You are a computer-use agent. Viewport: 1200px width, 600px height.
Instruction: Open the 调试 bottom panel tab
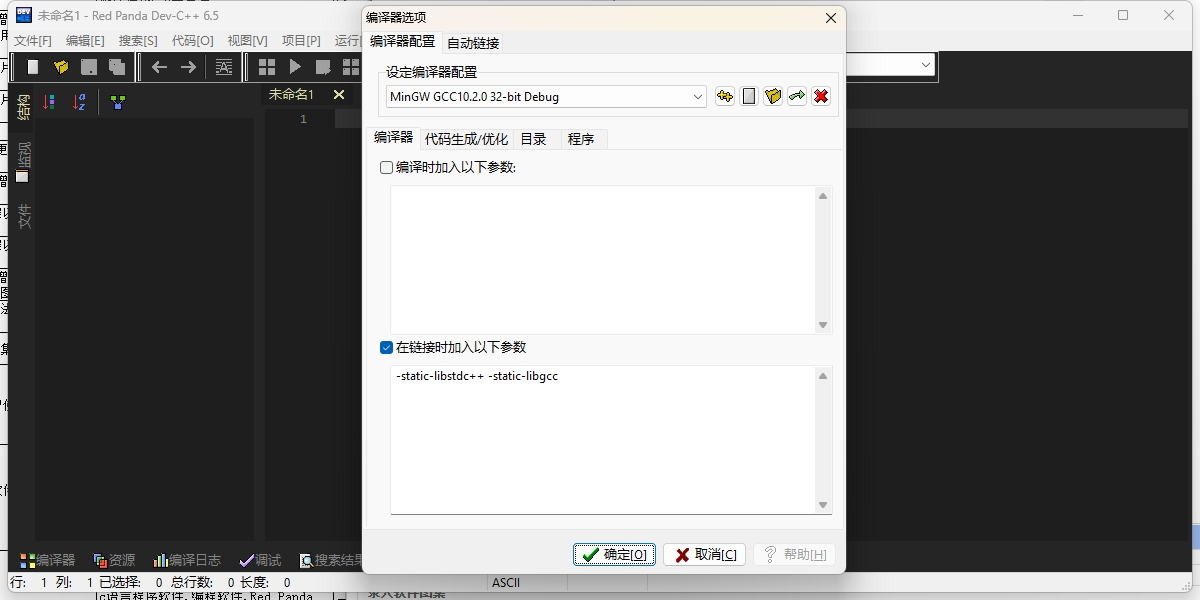coord(260,560)
